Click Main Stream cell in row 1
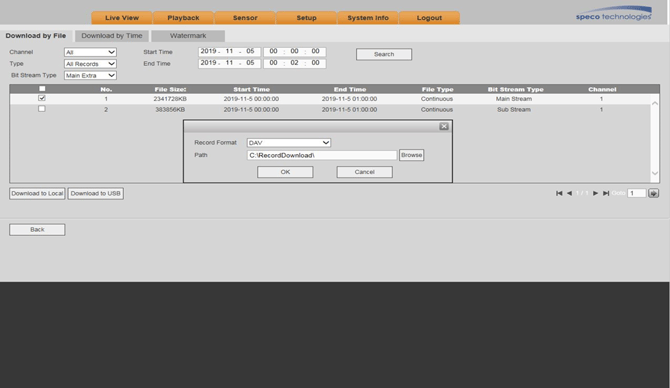 (x=514, y=99)
